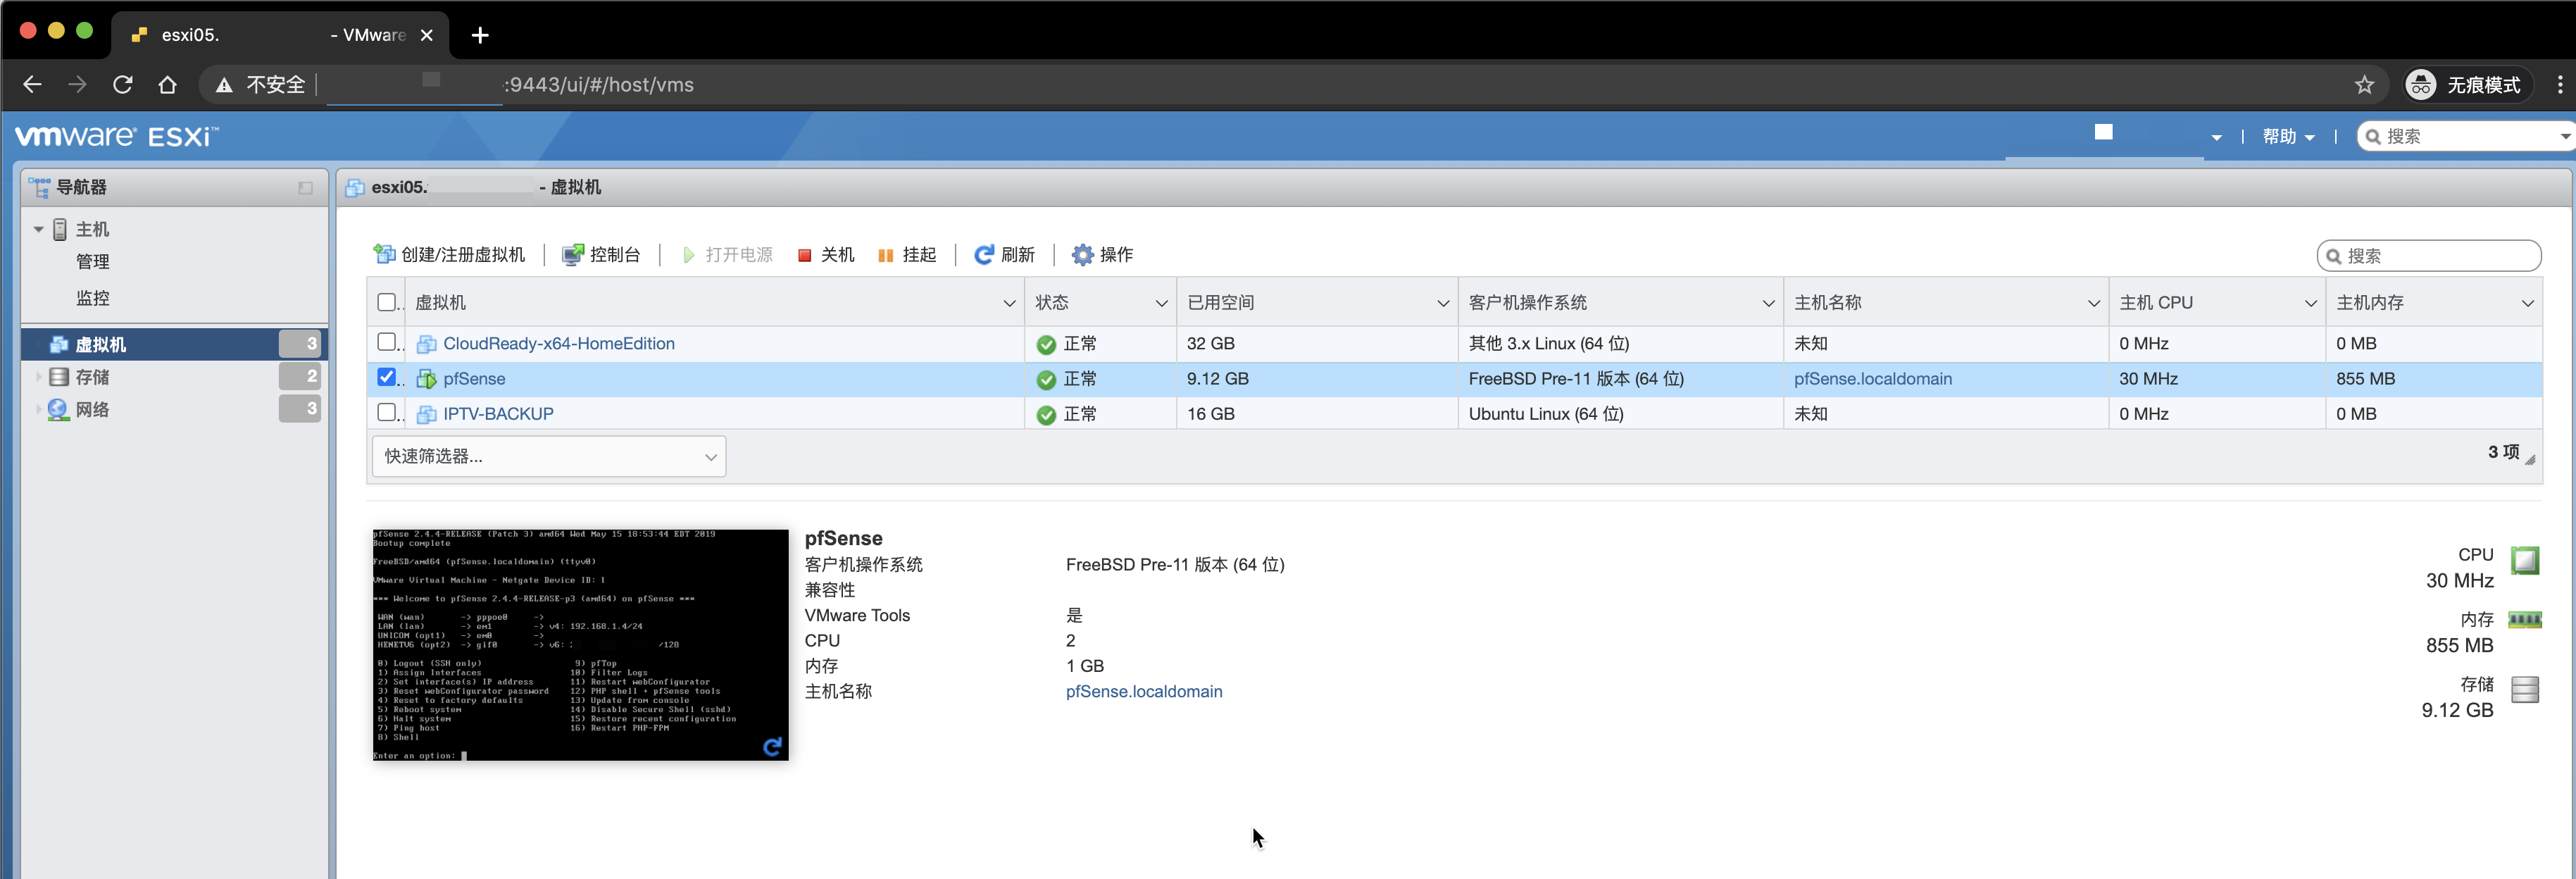
Task: Collapse the 主机 tree node
Action: pyautogui.click(x=38, y=230)
